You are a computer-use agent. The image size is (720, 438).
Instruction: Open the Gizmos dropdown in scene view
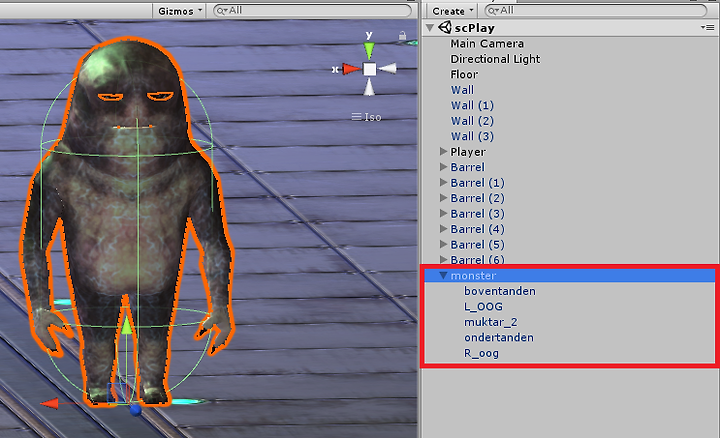[180, 11]
